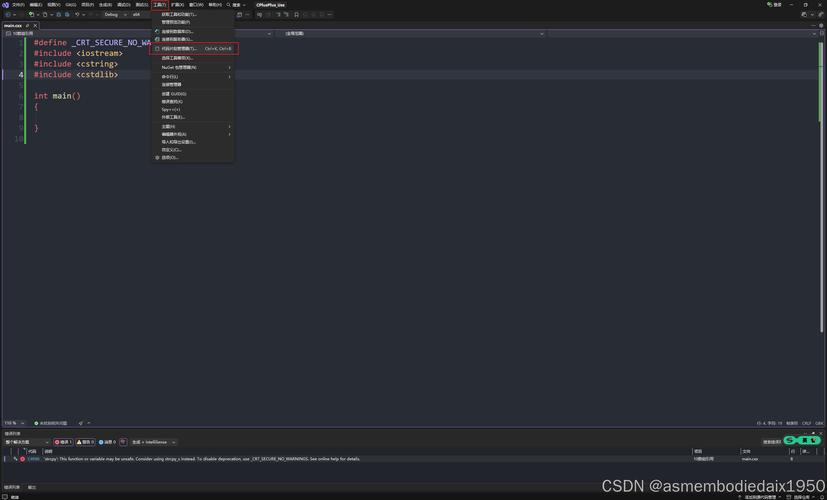Open the Git menu

[71, 5]
